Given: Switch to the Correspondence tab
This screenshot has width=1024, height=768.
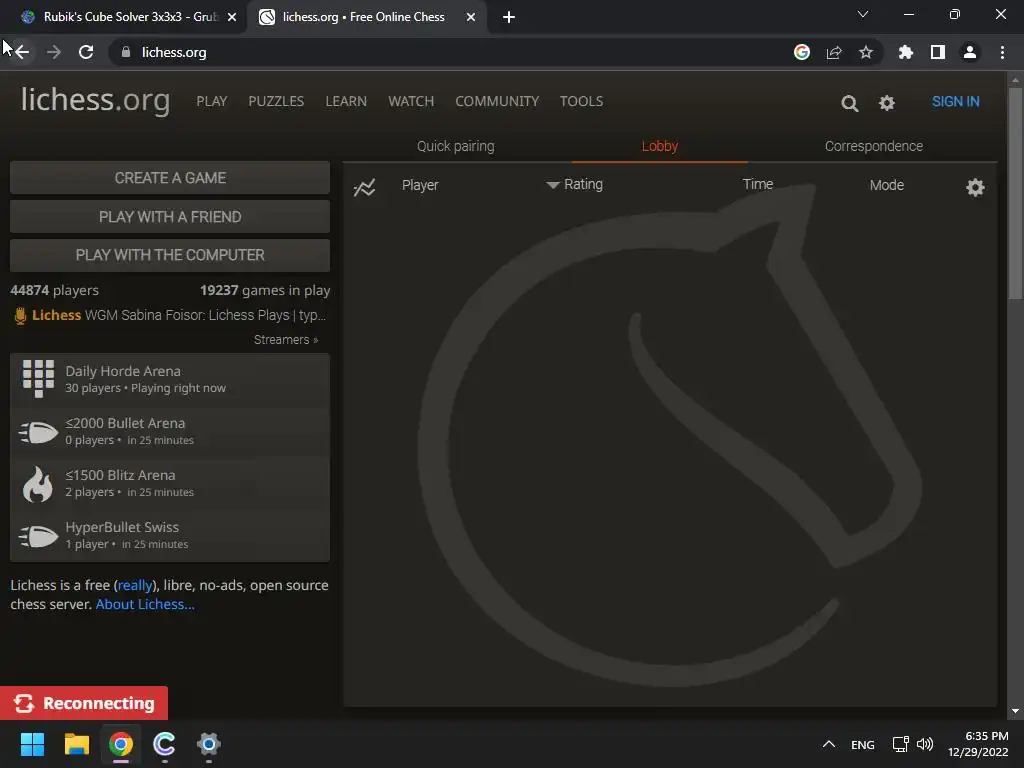Looking at the screenshot, I should (x=874, y=146).
